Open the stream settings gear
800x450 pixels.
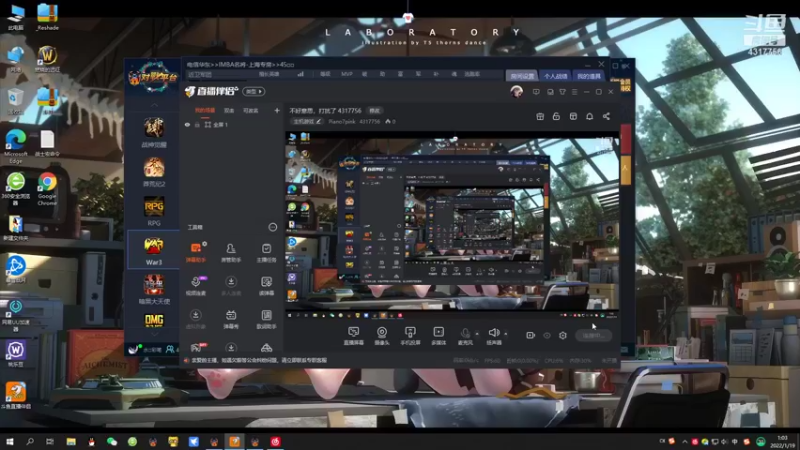tap(563, 335)
